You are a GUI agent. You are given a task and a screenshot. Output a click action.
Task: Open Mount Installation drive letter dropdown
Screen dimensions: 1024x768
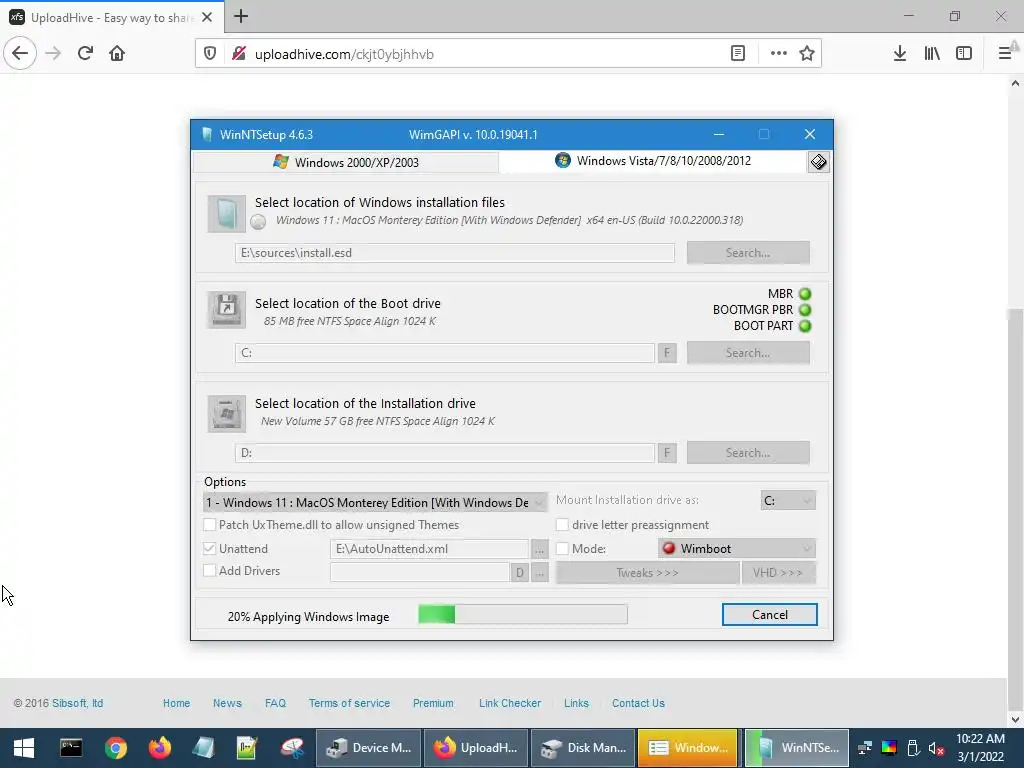pos(788,500)
